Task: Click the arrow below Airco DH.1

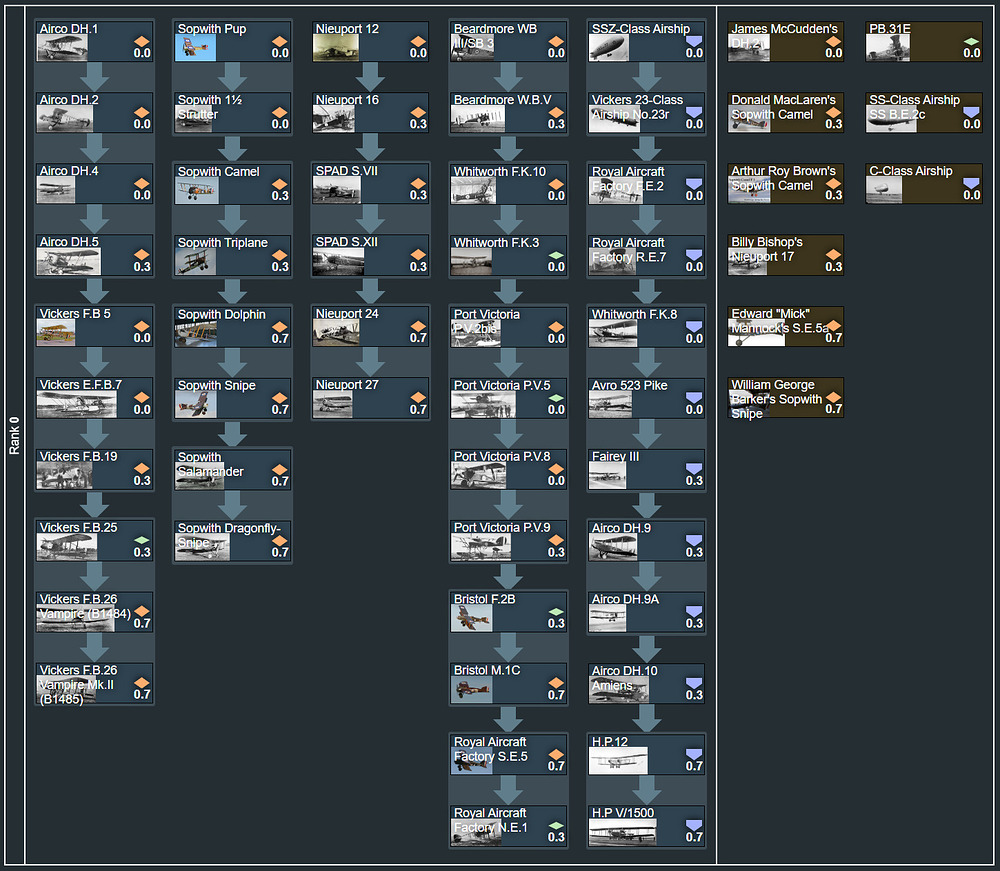Action: pos(95,77)
